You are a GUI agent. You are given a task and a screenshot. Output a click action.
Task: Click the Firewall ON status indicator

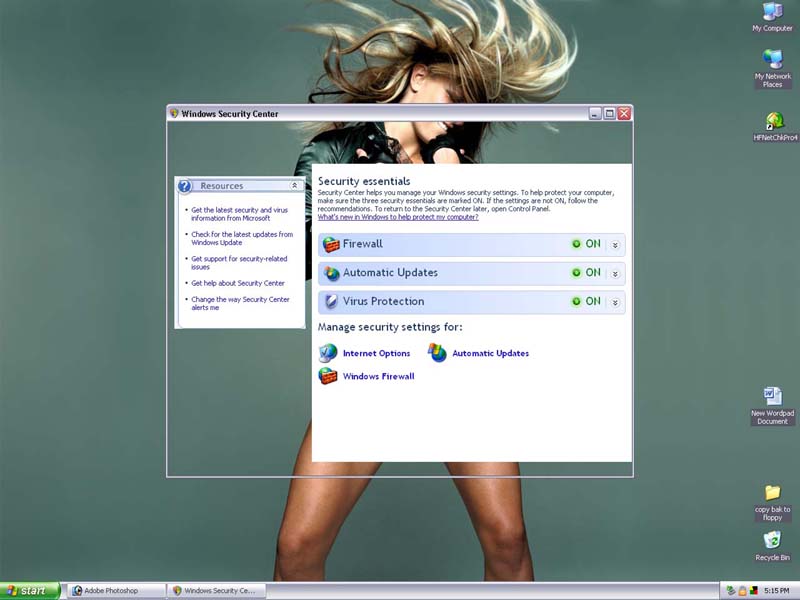coord(586,244)
